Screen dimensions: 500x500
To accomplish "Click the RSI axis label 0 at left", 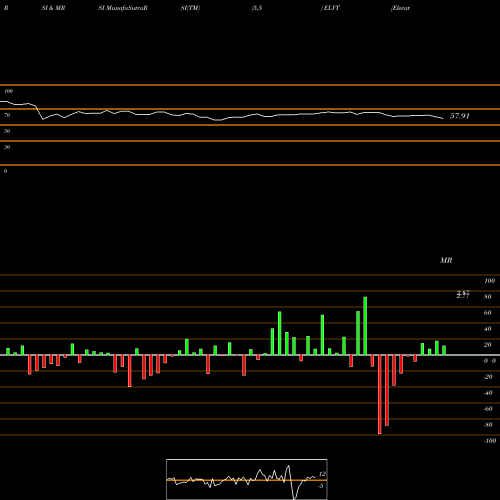I will coord(5,171).
